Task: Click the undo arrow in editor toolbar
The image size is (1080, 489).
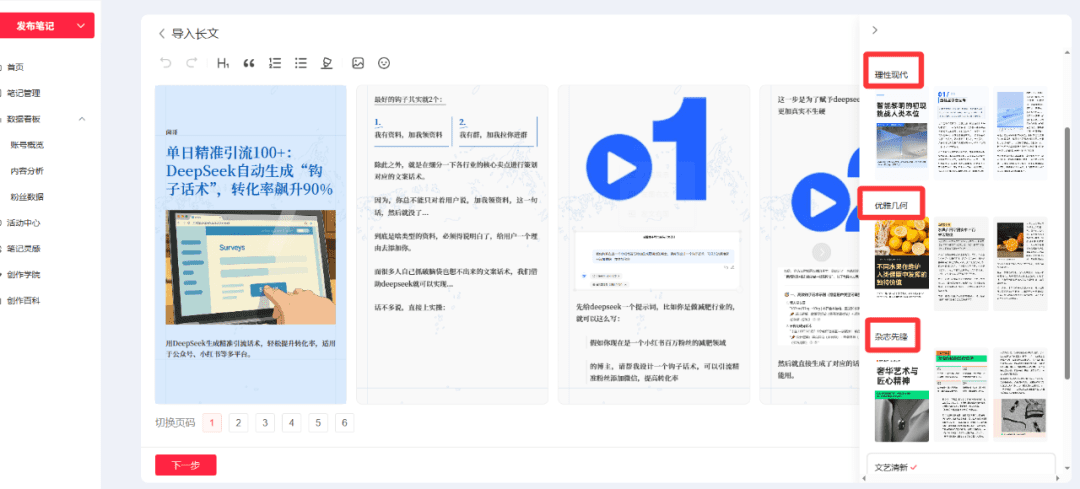Action: pyautogui.click(x=165, y=63)
